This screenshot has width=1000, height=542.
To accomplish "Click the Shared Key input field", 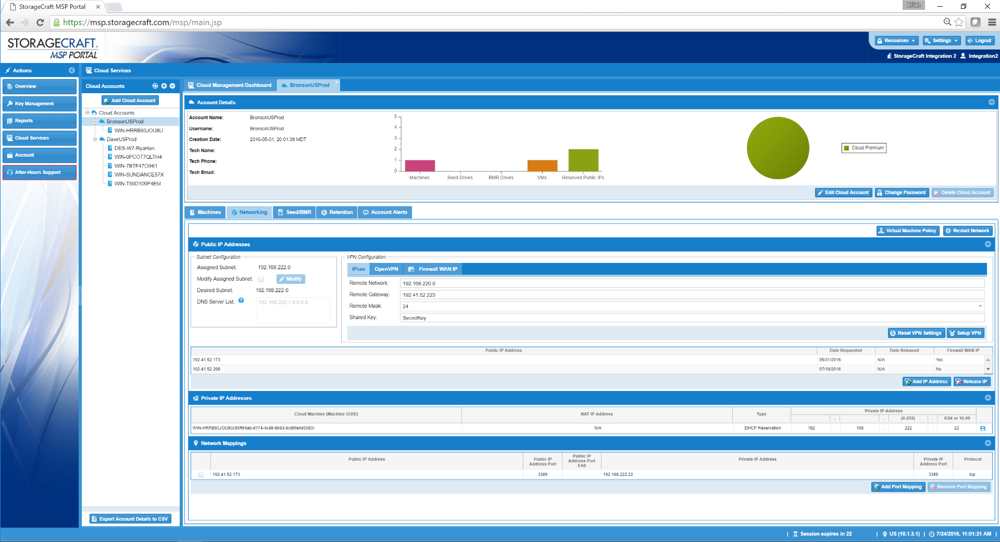I will (x=692, y=318).
